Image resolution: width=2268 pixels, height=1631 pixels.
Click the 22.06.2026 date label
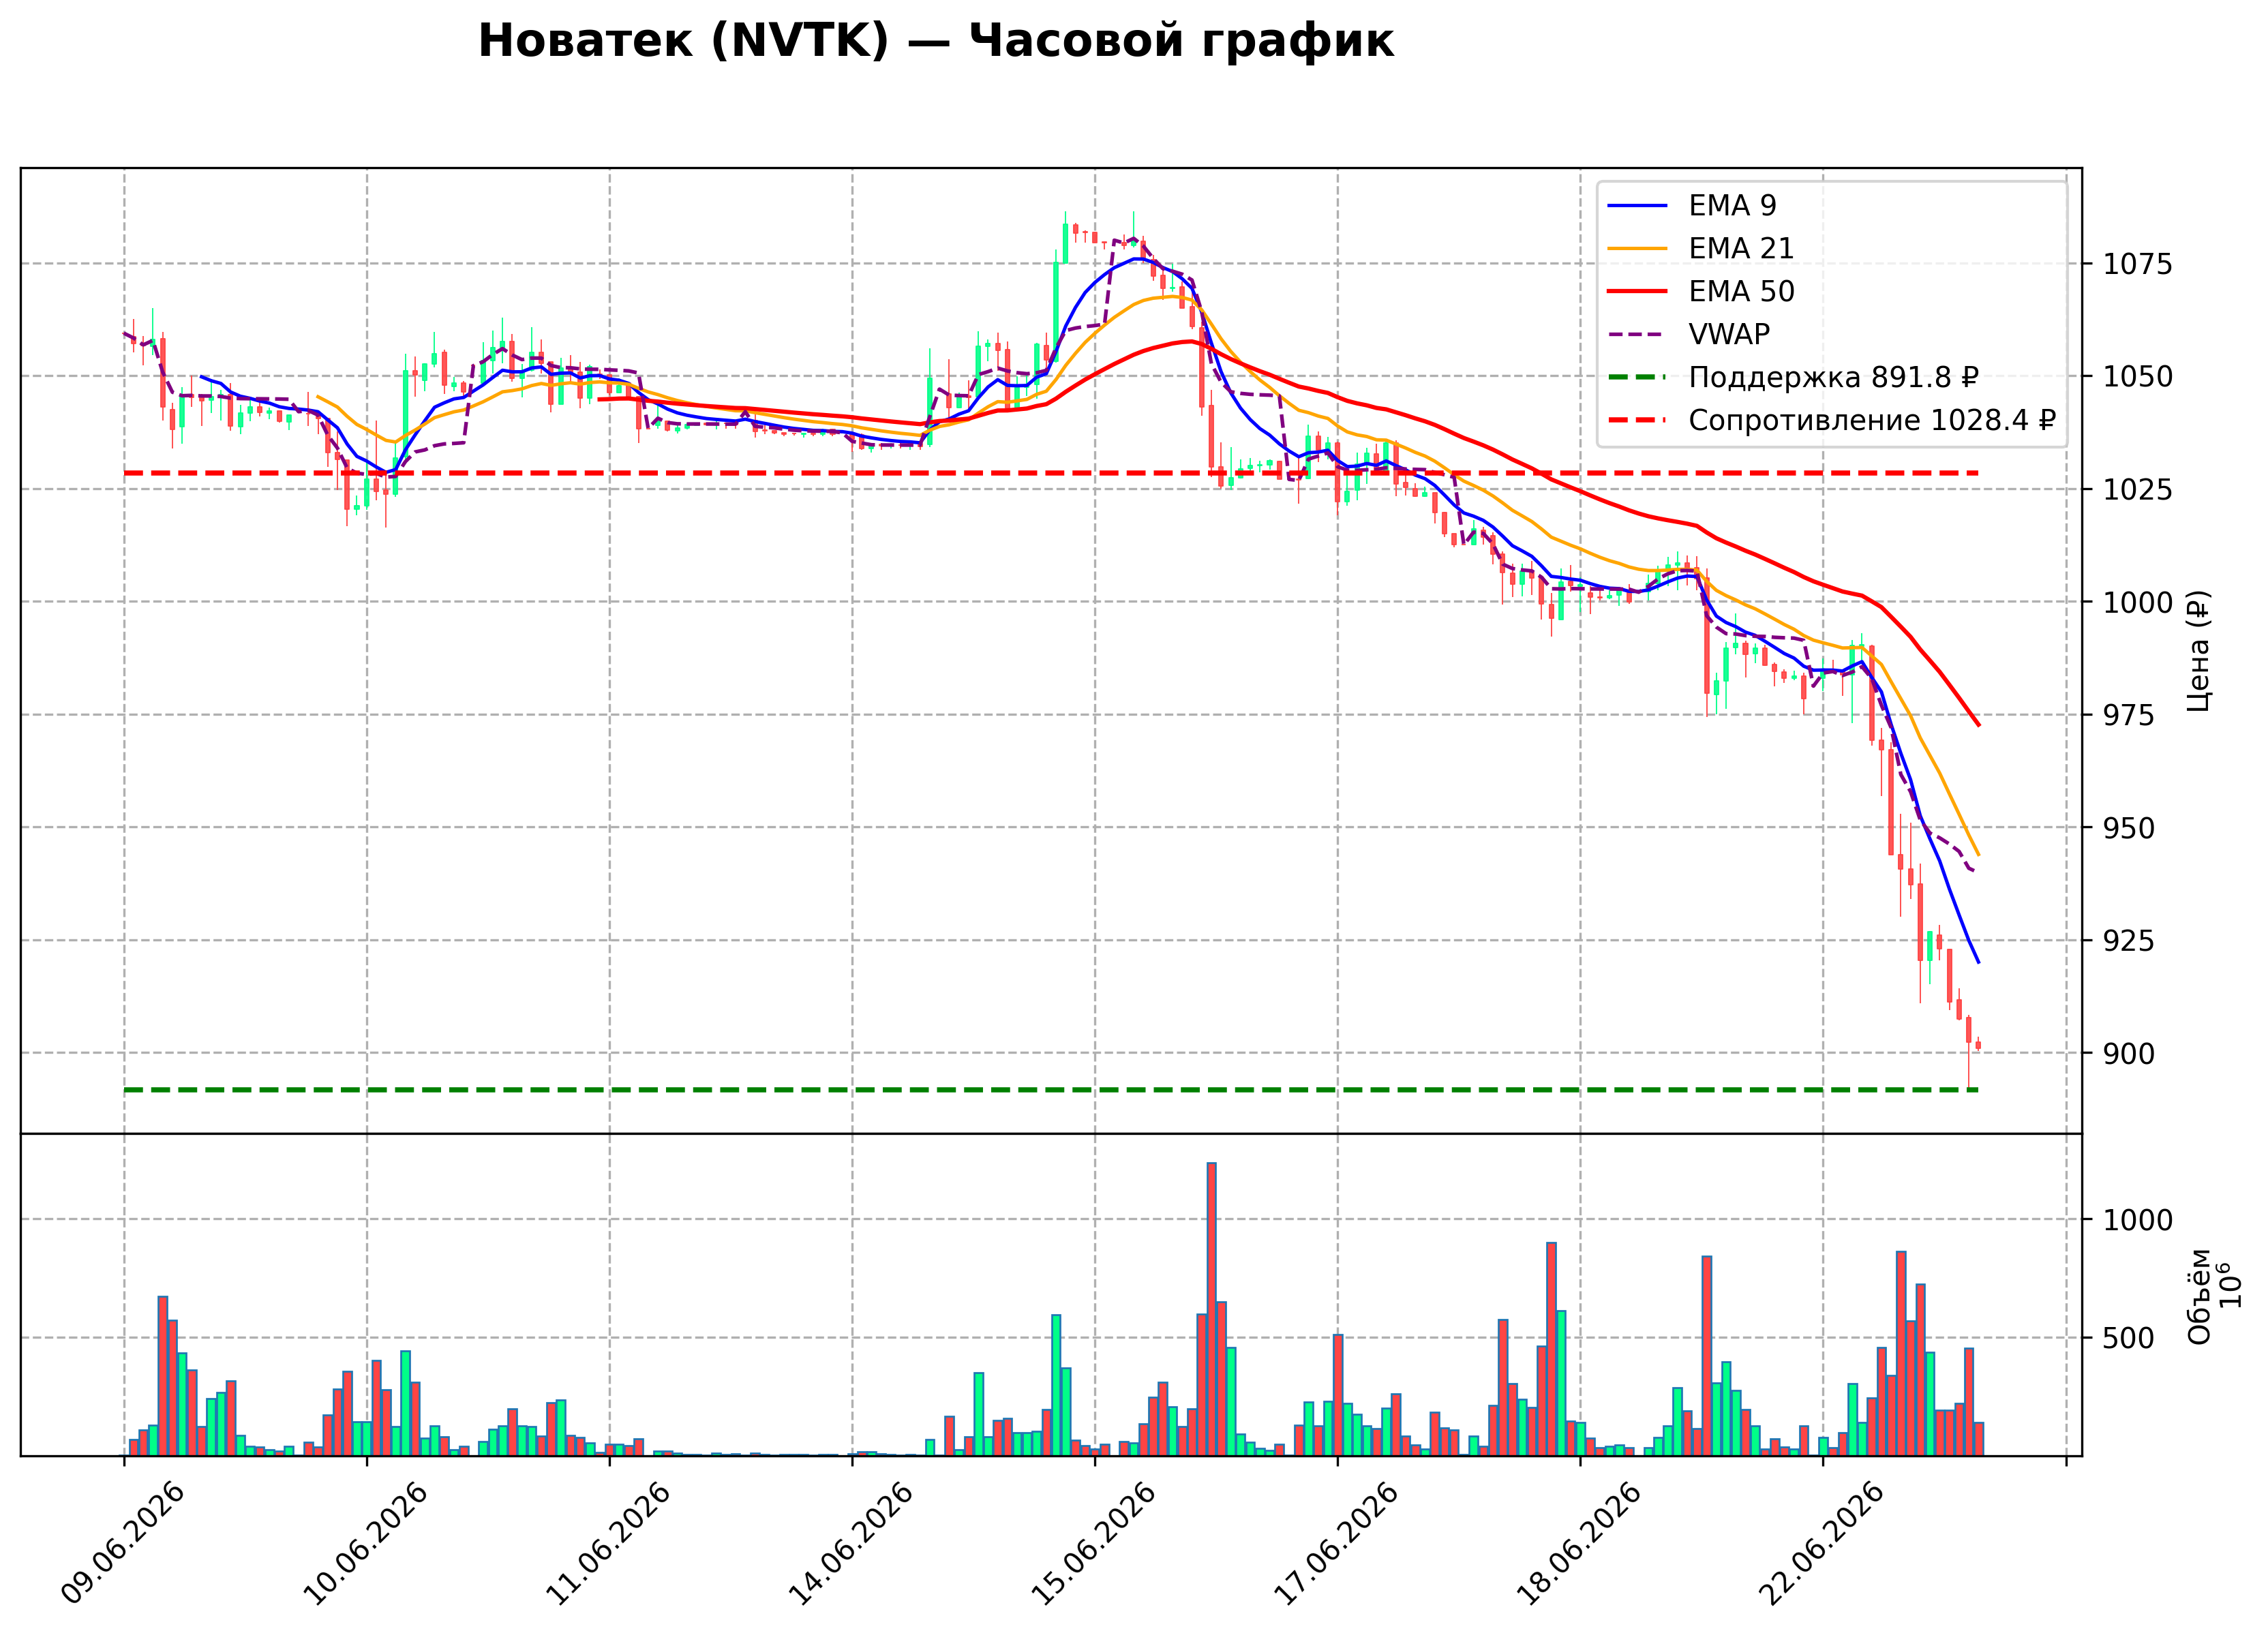tap(1822, 1543)
